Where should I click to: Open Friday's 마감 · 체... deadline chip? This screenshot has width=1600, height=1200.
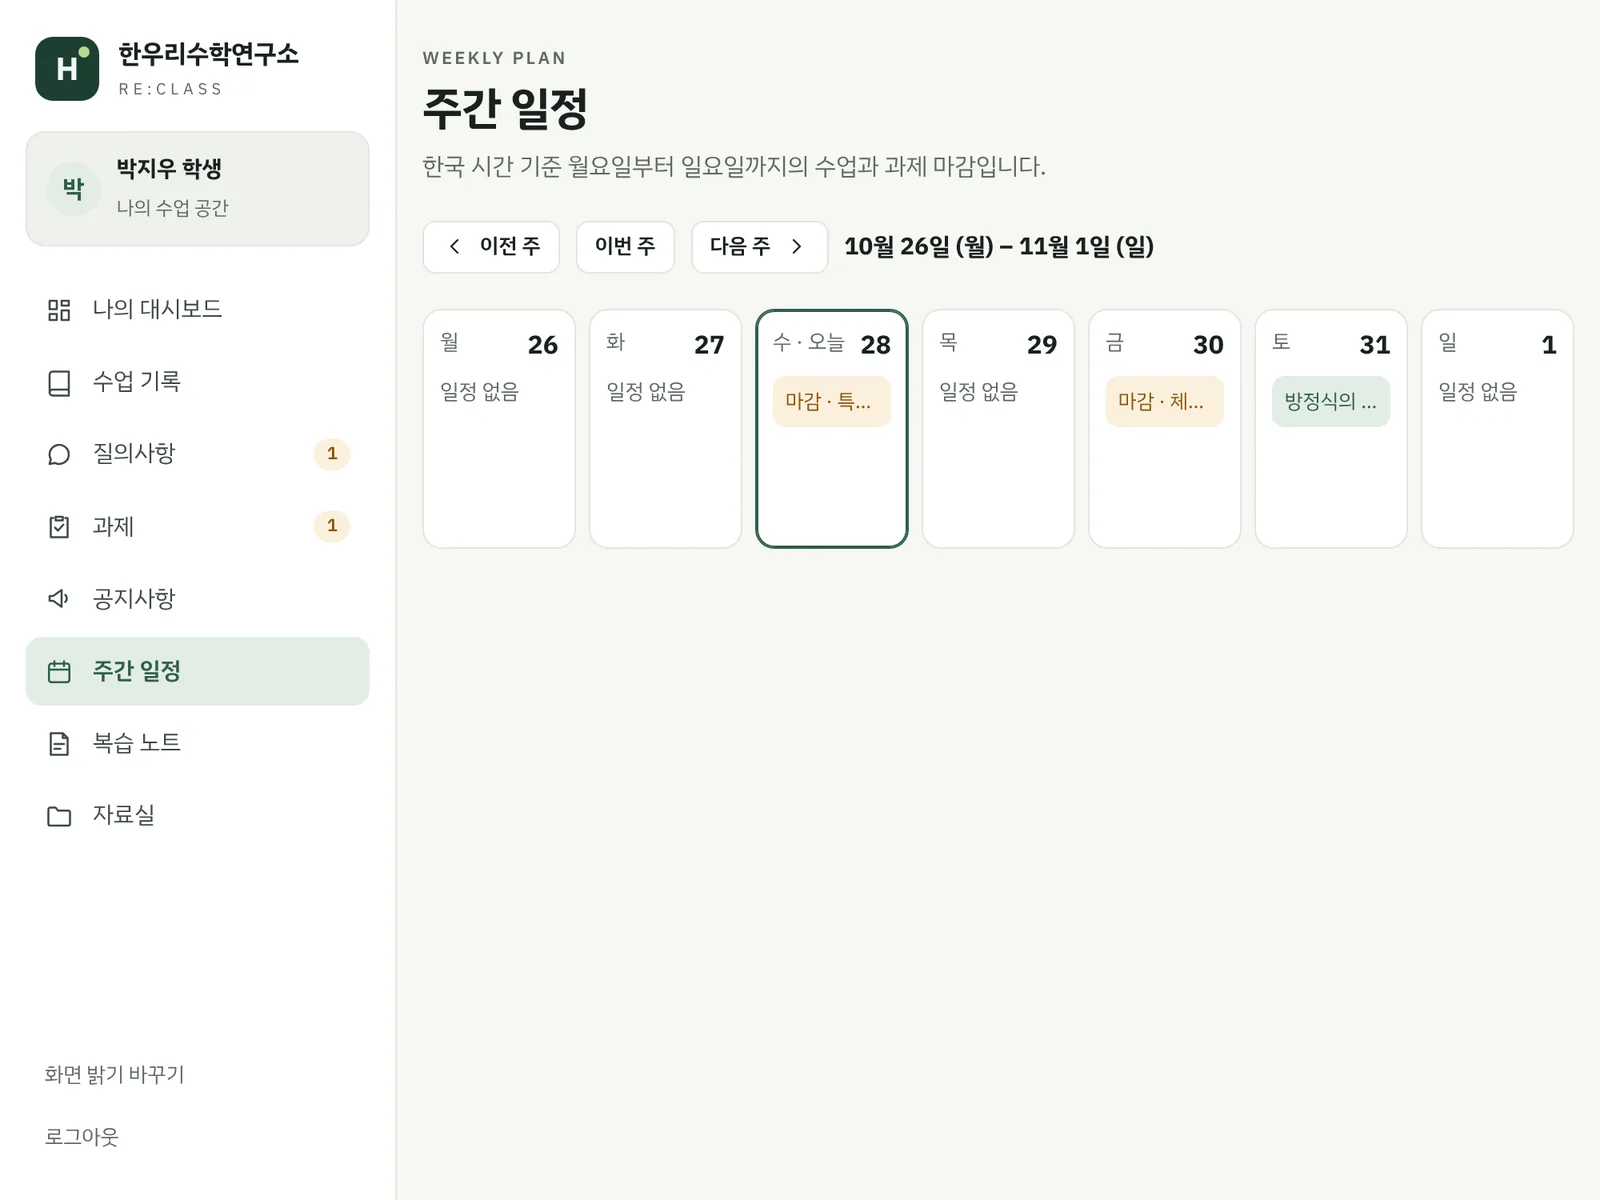(1164, 401)
